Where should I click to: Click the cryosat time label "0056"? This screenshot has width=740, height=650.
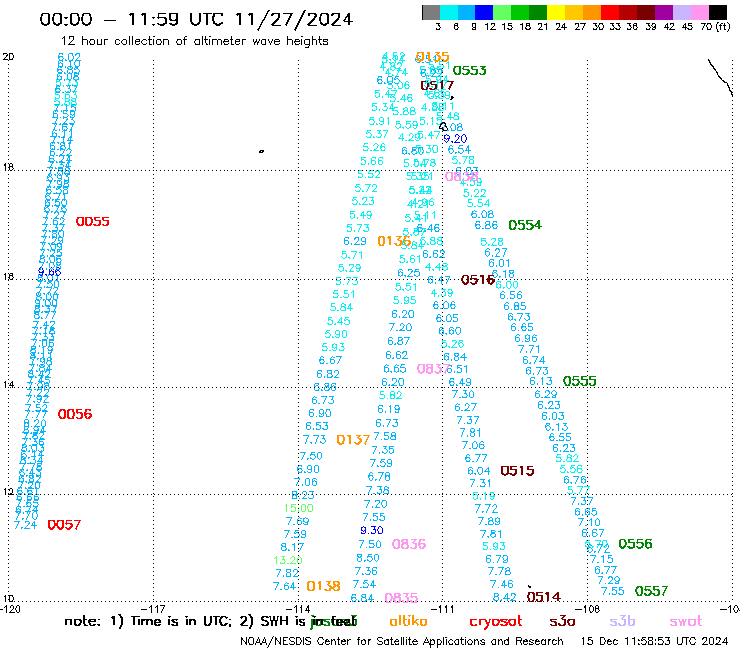point(75,414)
